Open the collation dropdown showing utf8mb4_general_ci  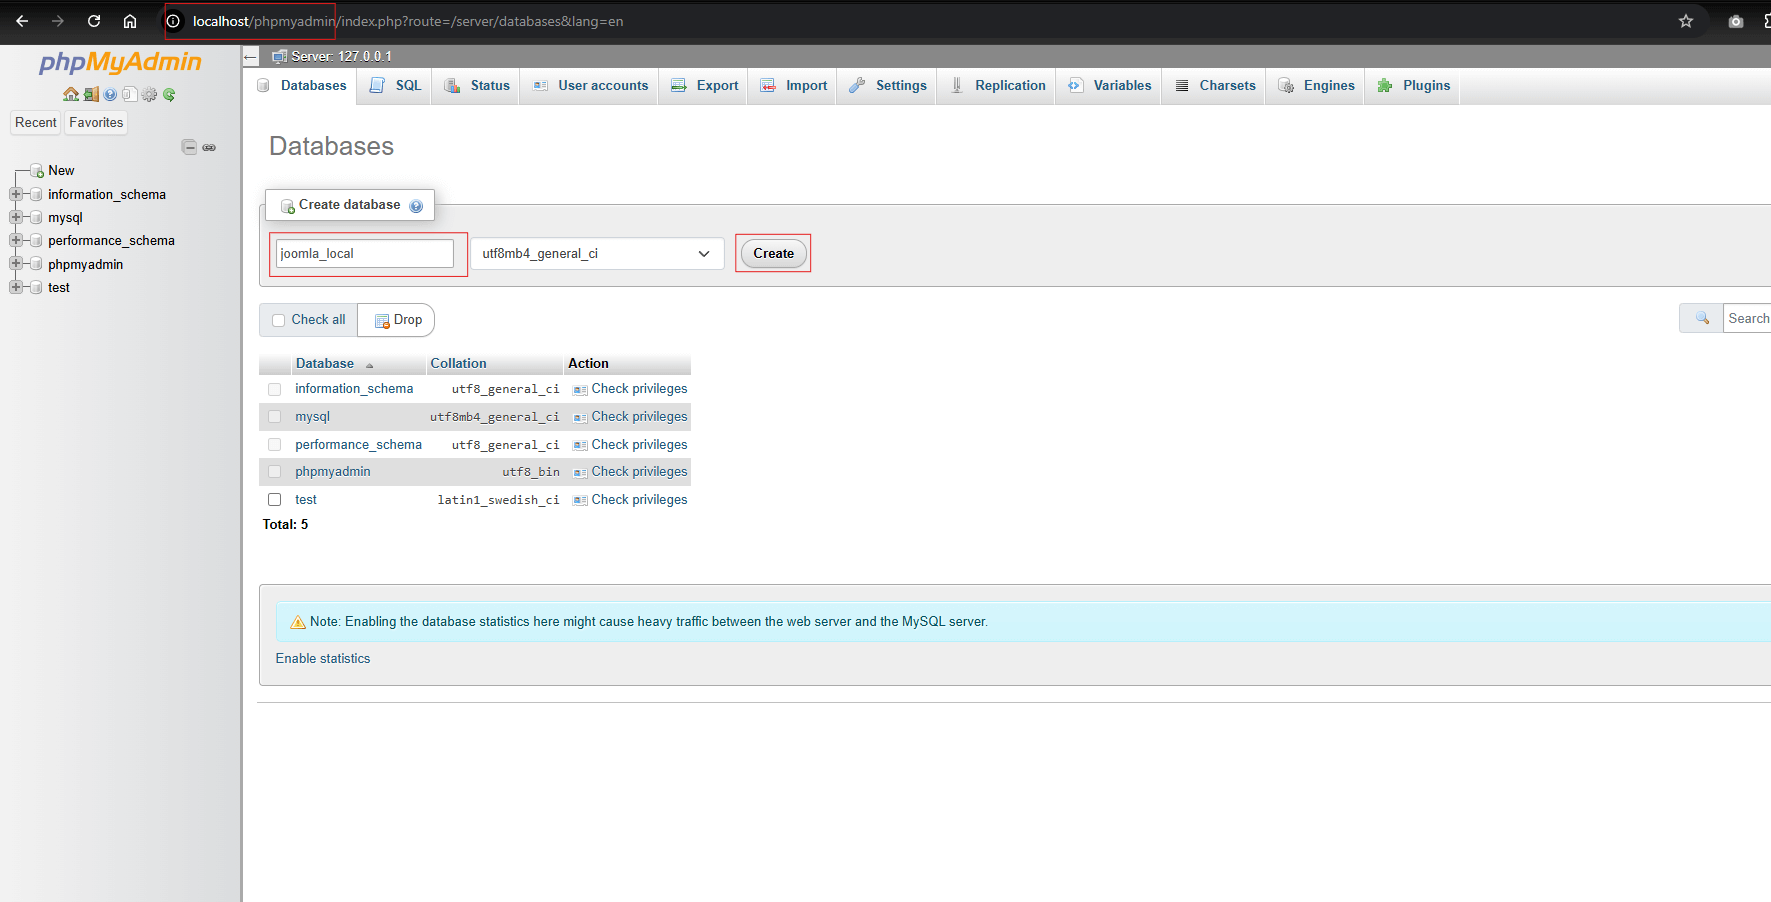596,253
